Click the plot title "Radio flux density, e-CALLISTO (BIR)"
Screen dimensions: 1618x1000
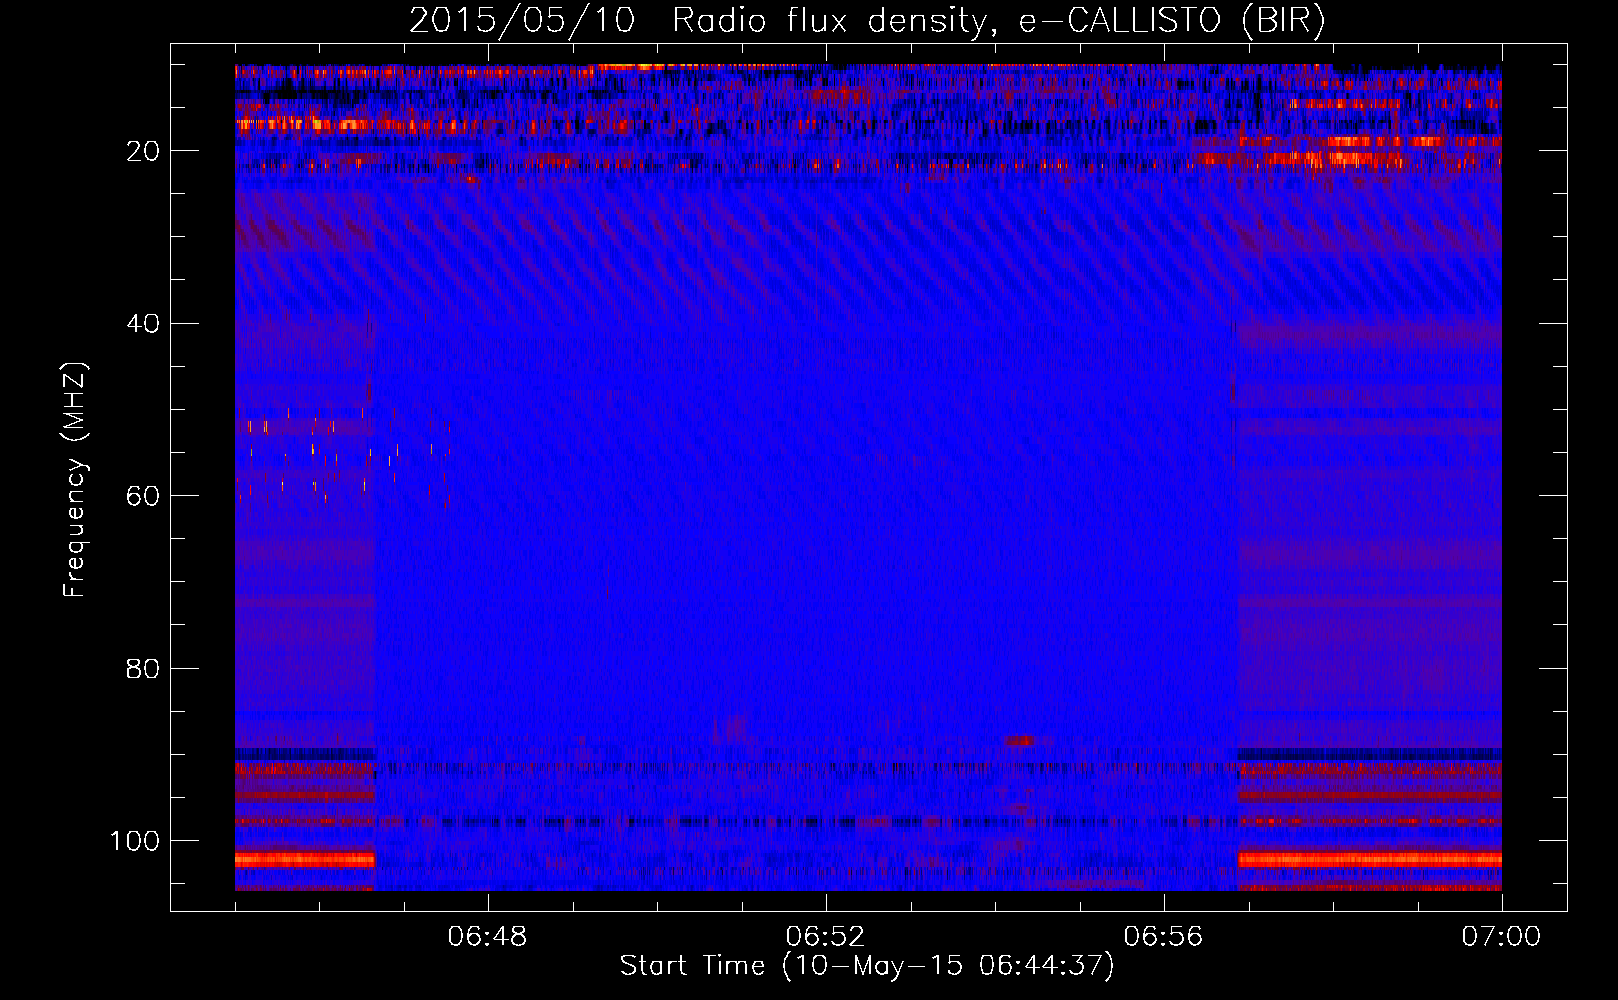(999, 21)
